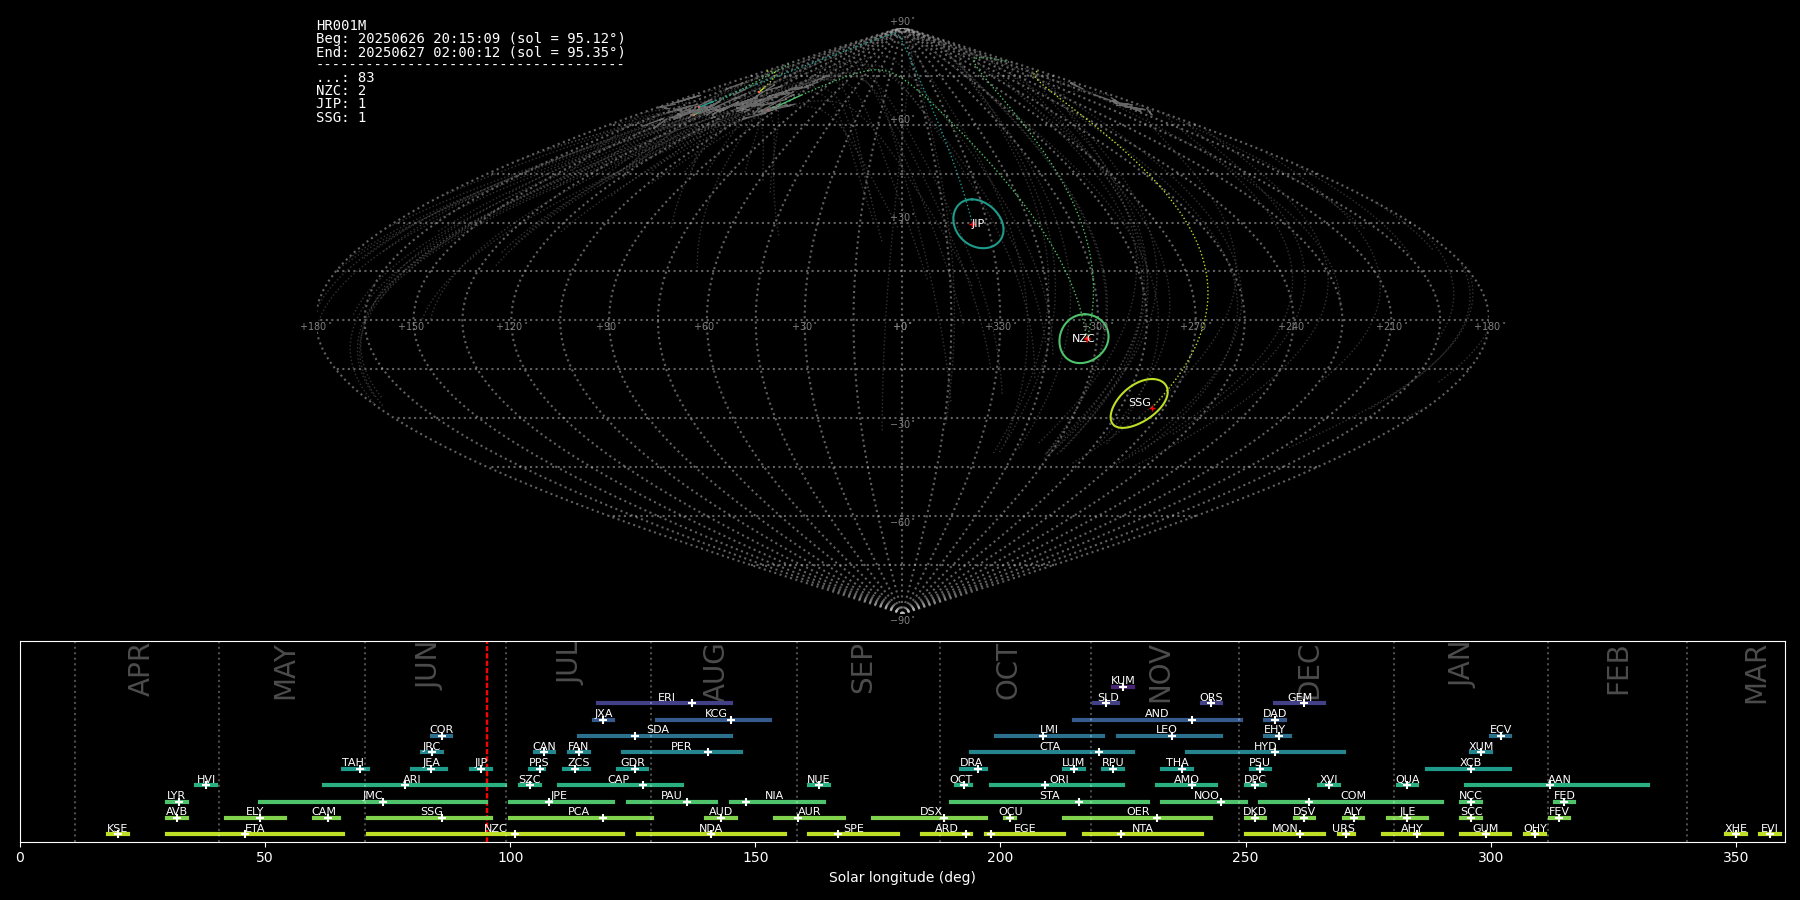This screenshot has width=1800, height=900.
Task: Click the 'JIP: 1' count in header
Action: [x=341, y=104]
